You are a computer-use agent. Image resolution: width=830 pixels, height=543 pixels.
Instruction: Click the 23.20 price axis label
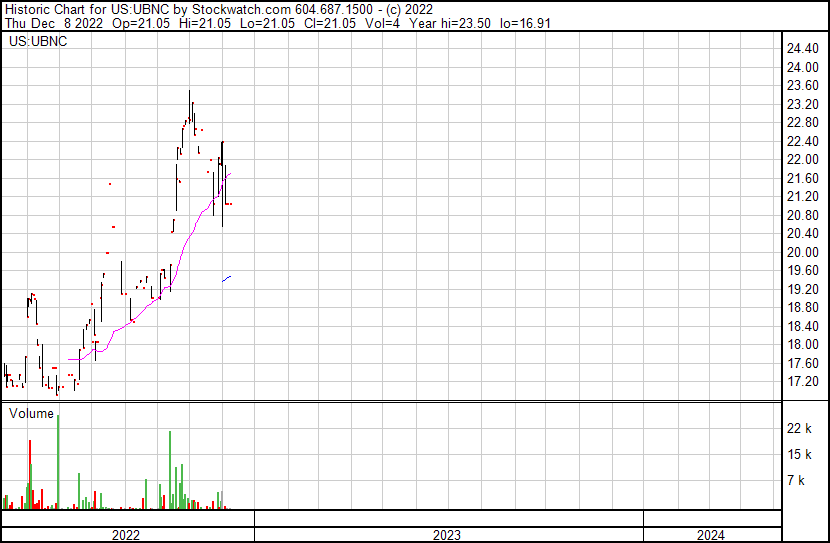802,104
